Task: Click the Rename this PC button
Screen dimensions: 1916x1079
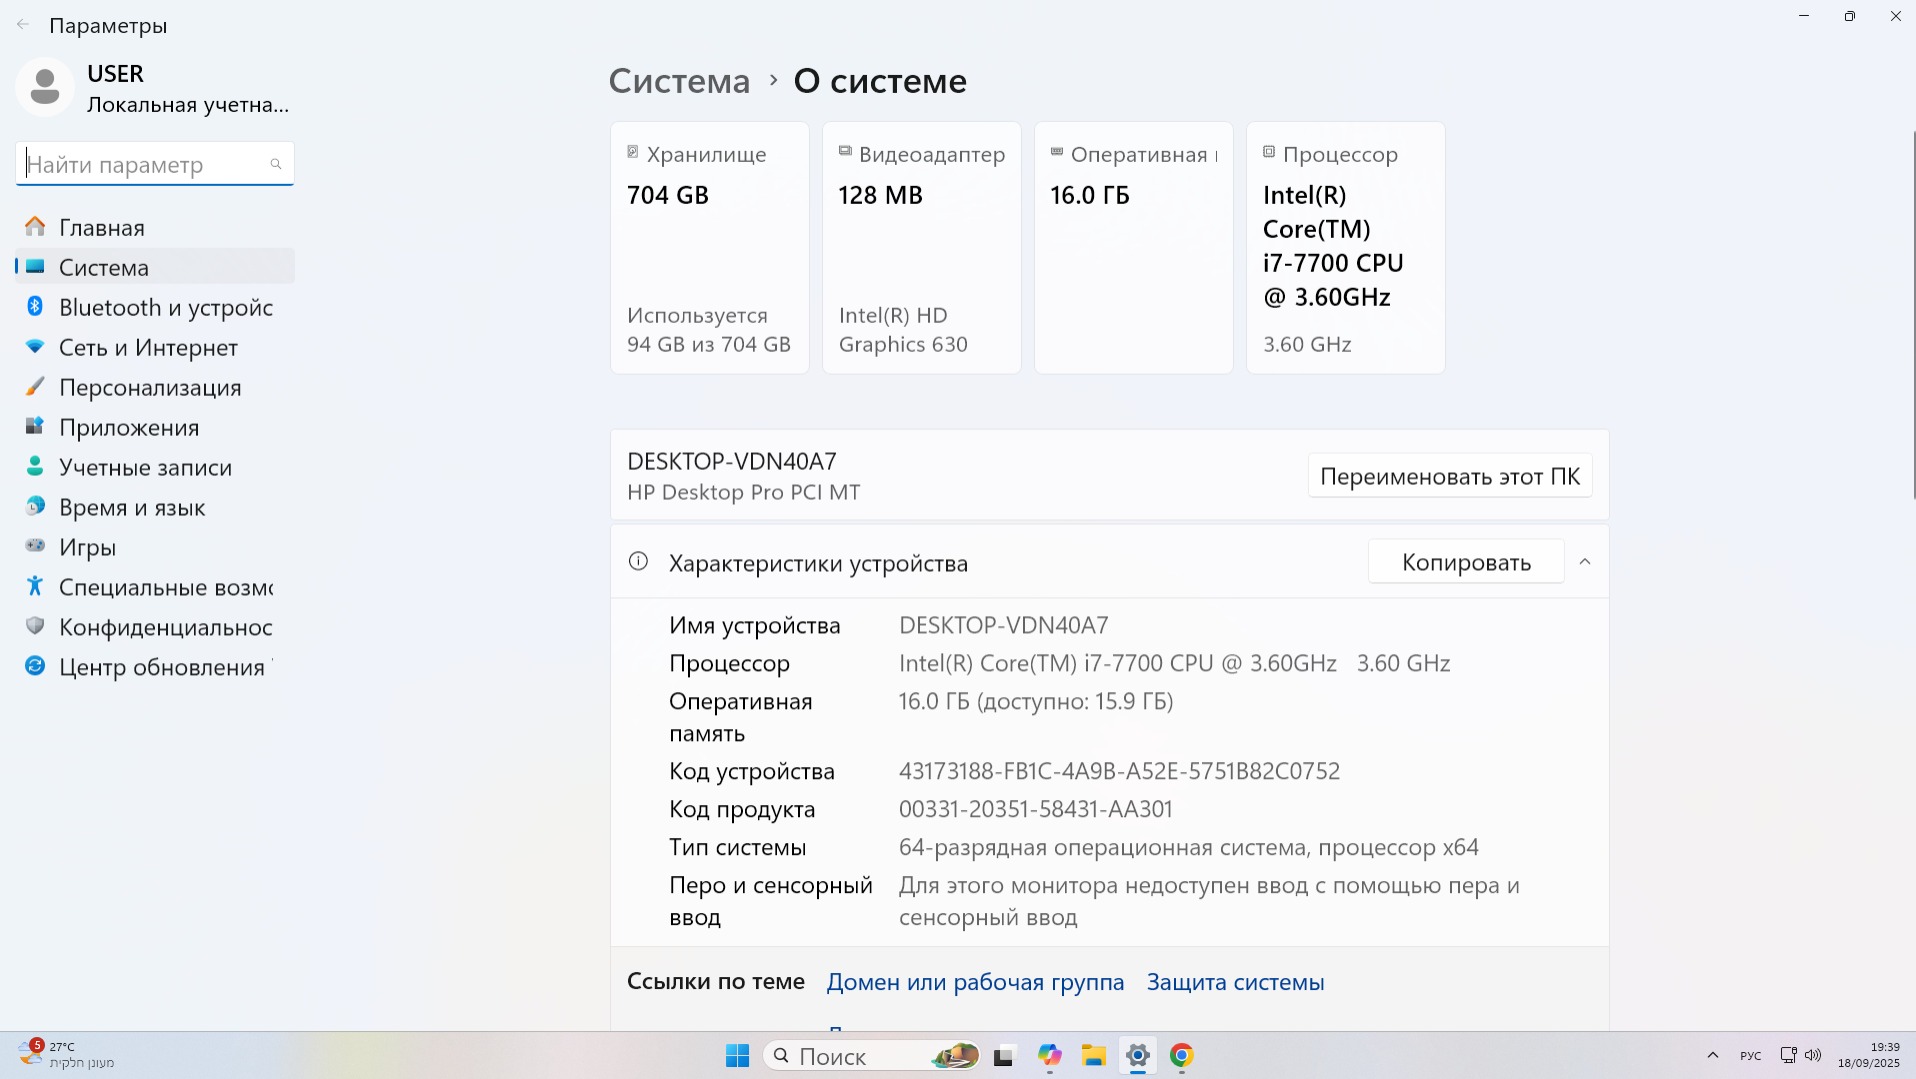Action: [1449, 476]
